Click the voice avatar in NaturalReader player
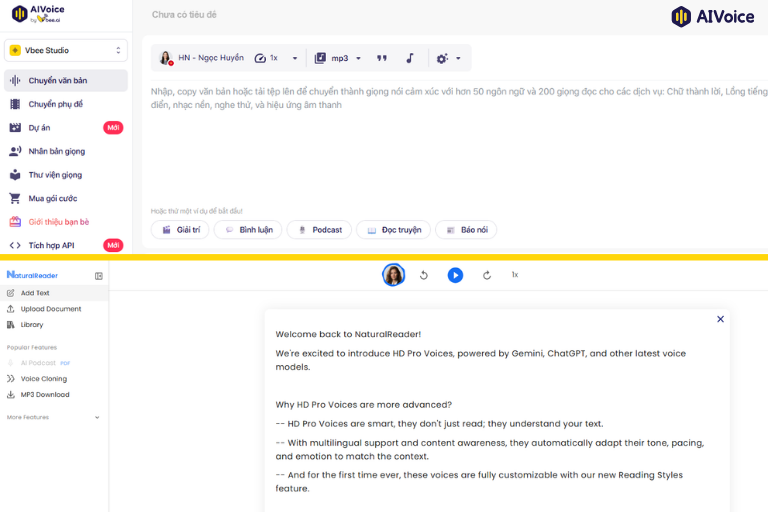Viewport: 768px width, 512px height. [393, 275]
